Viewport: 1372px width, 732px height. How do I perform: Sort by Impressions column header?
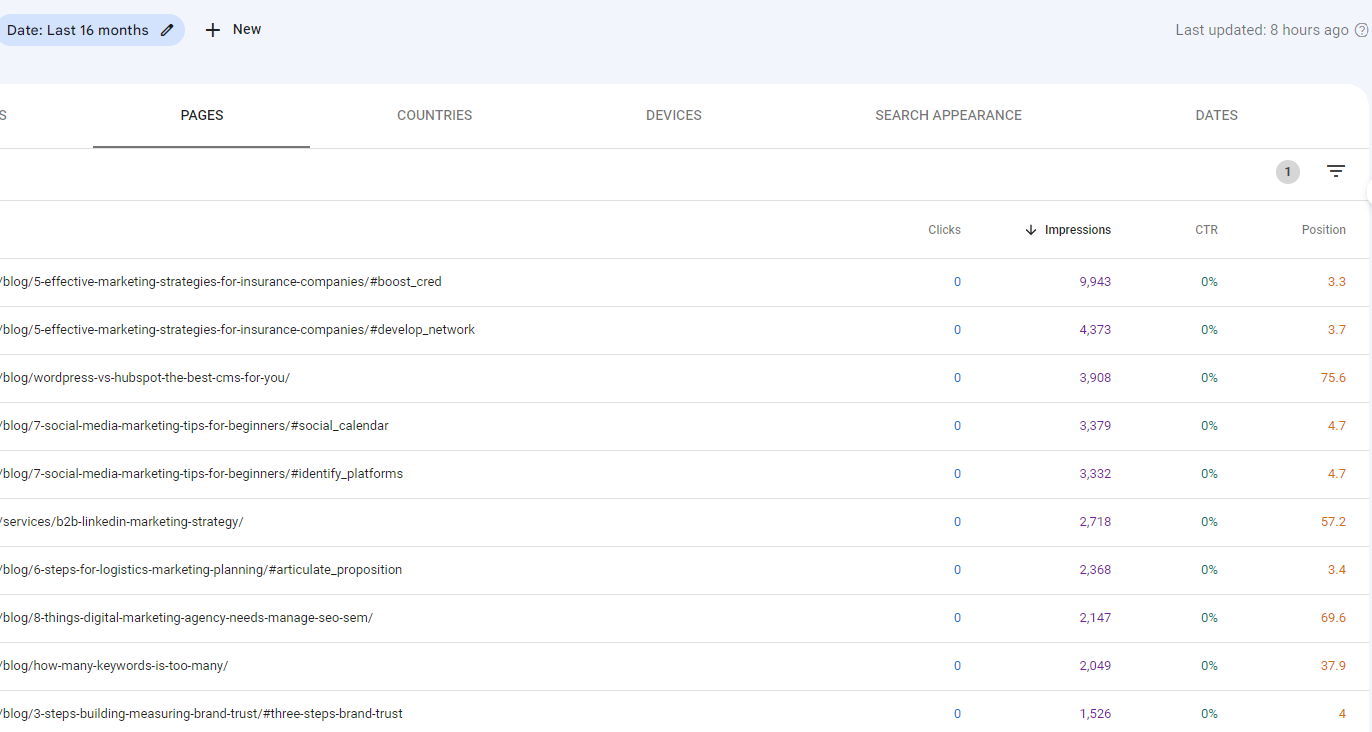click(x=1078, y=230)
